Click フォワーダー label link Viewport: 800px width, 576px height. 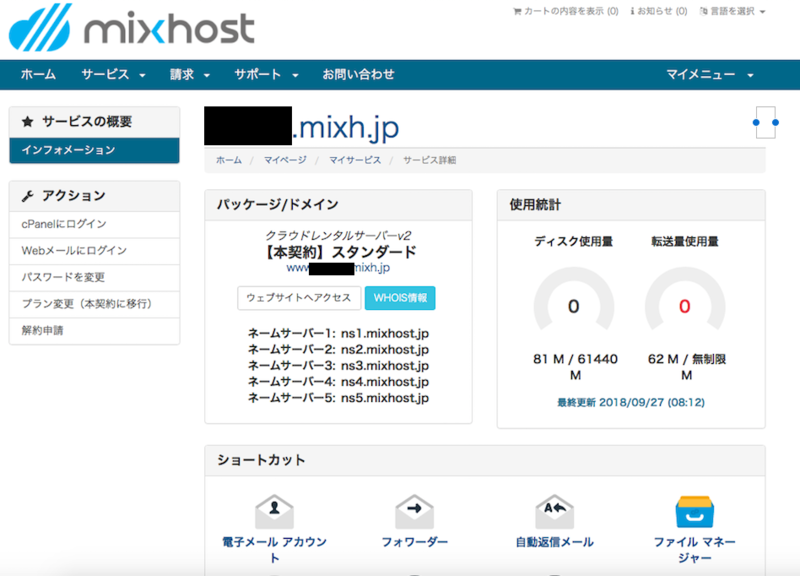point(414,542)
